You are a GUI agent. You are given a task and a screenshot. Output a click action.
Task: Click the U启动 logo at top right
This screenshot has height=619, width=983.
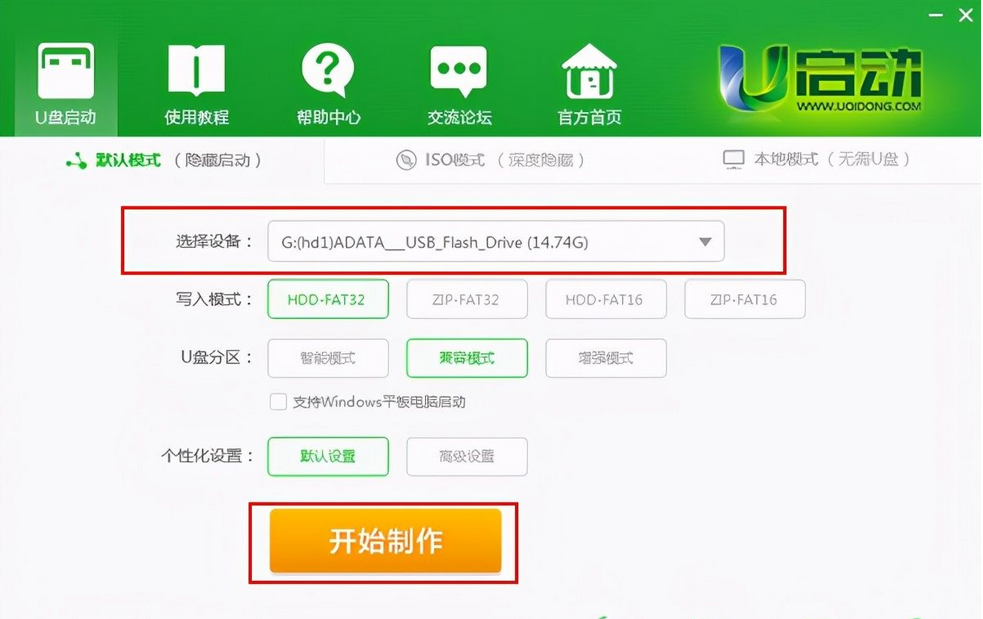[820, 79]
